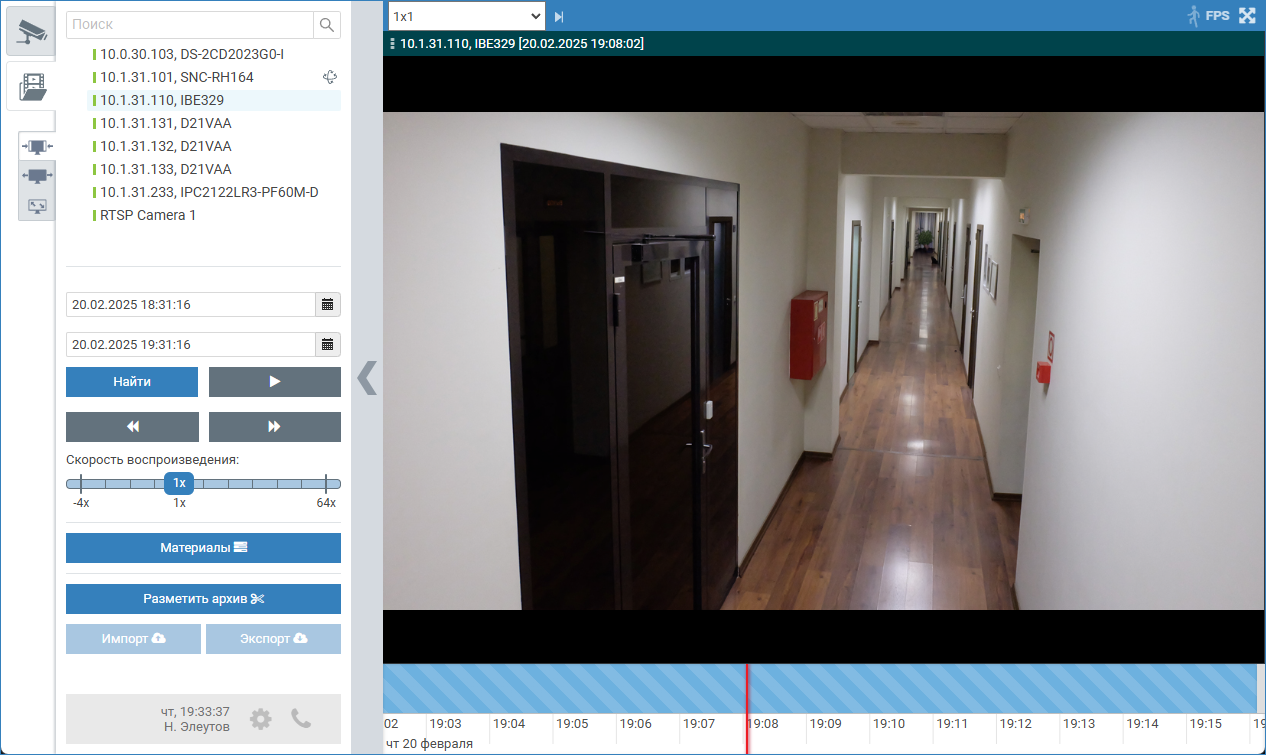Enter fullscreen with the expand icon

(1247, 16)
